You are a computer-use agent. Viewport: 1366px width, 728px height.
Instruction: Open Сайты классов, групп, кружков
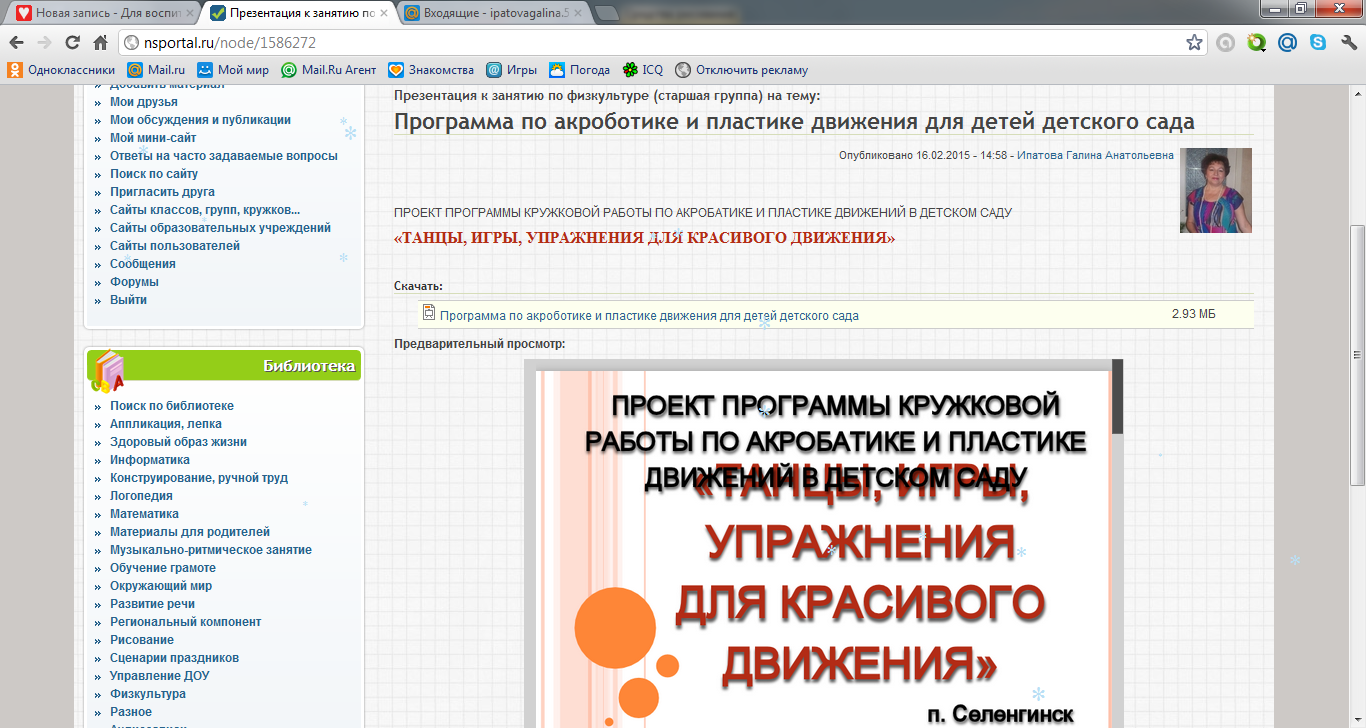tap(205, 210)
